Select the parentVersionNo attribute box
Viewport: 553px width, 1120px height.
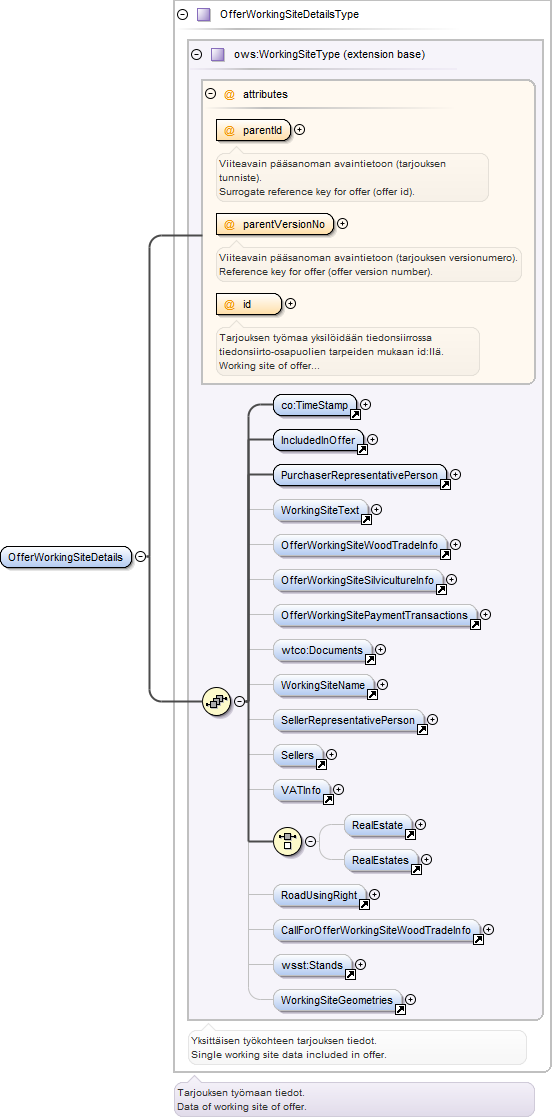point(275,224)
